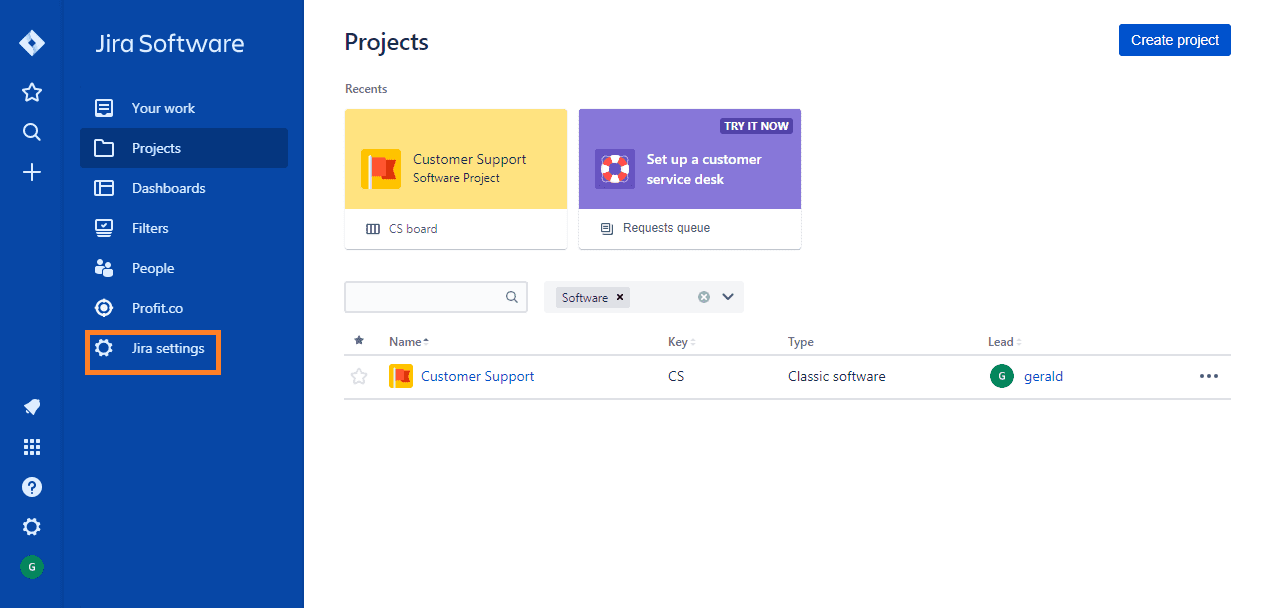Click the Customer Support flag icon in table row
Viewport: 1271px width, 608px height.
tap(401, 377)
